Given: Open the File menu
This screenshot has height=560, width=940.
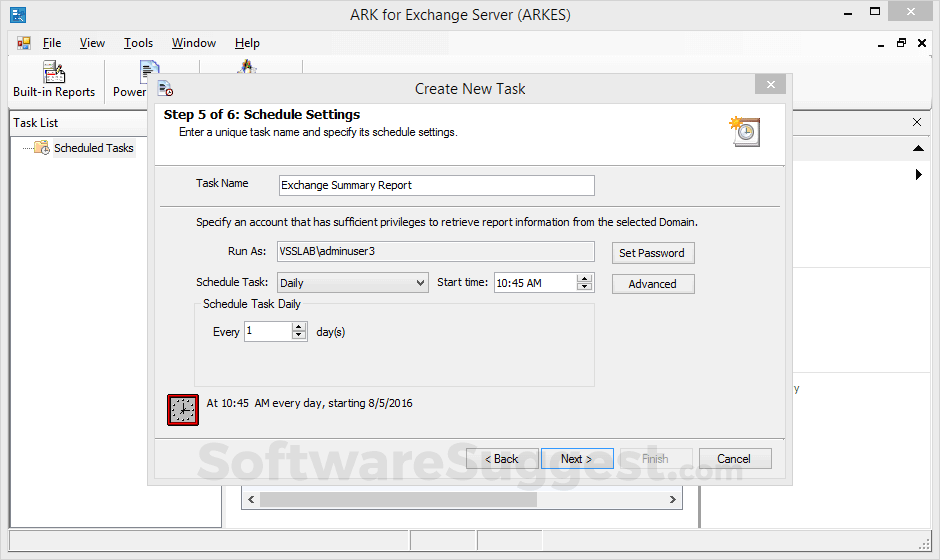Looking at the screenshot, I should [52, 43].
